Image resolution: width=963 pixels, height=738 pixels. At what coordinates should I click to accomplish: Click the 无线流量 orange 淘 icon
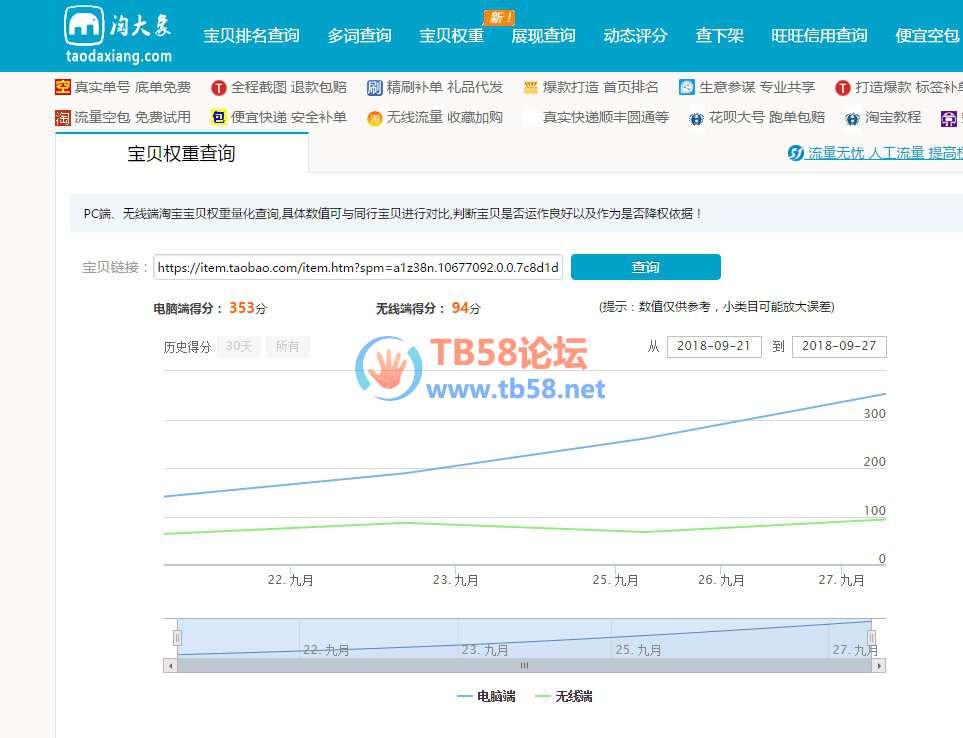click(375, 118)
